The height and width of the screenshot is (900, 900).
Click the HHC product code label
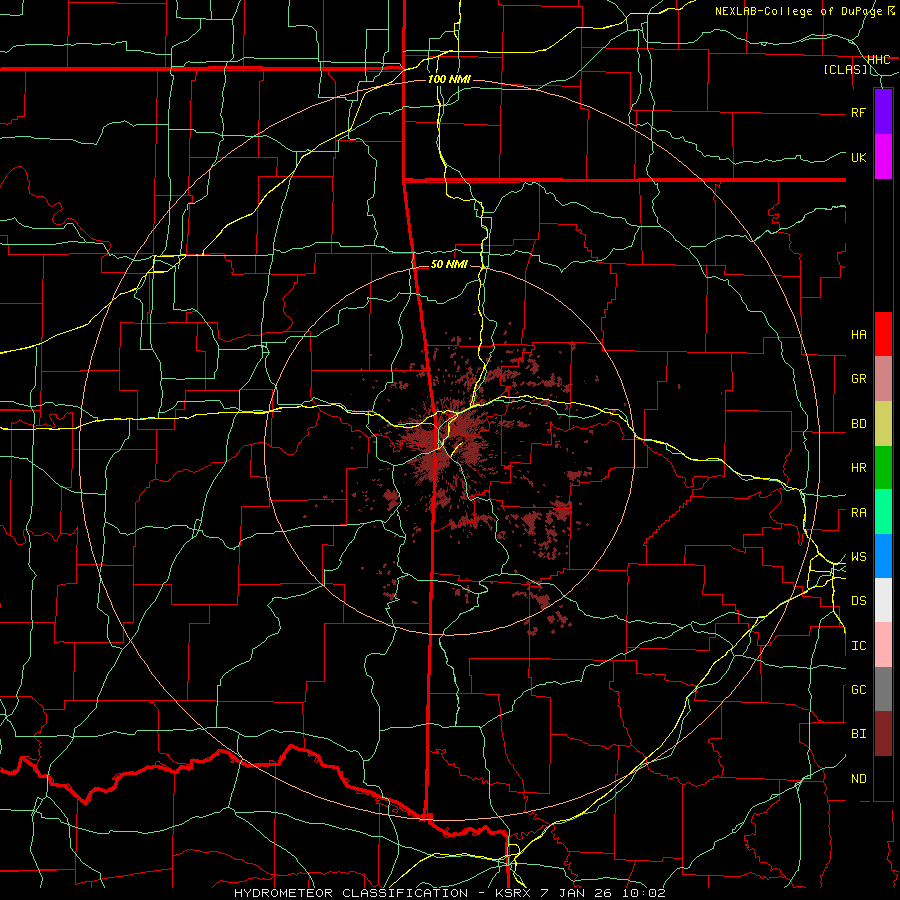878,60
